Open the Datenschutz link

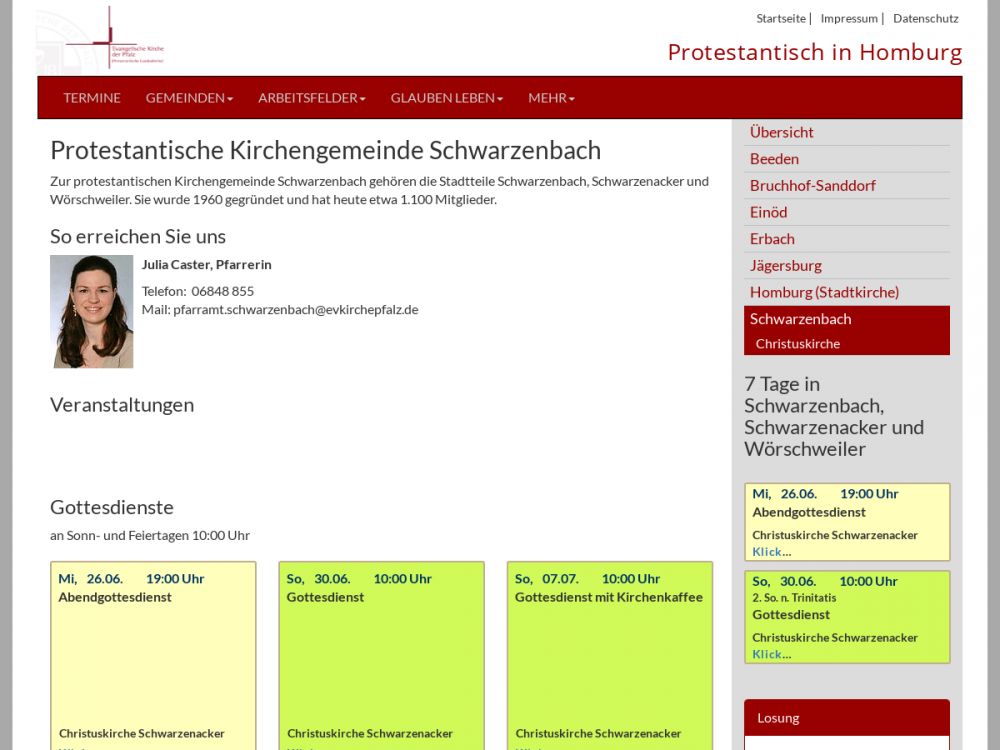pos(925,18)
